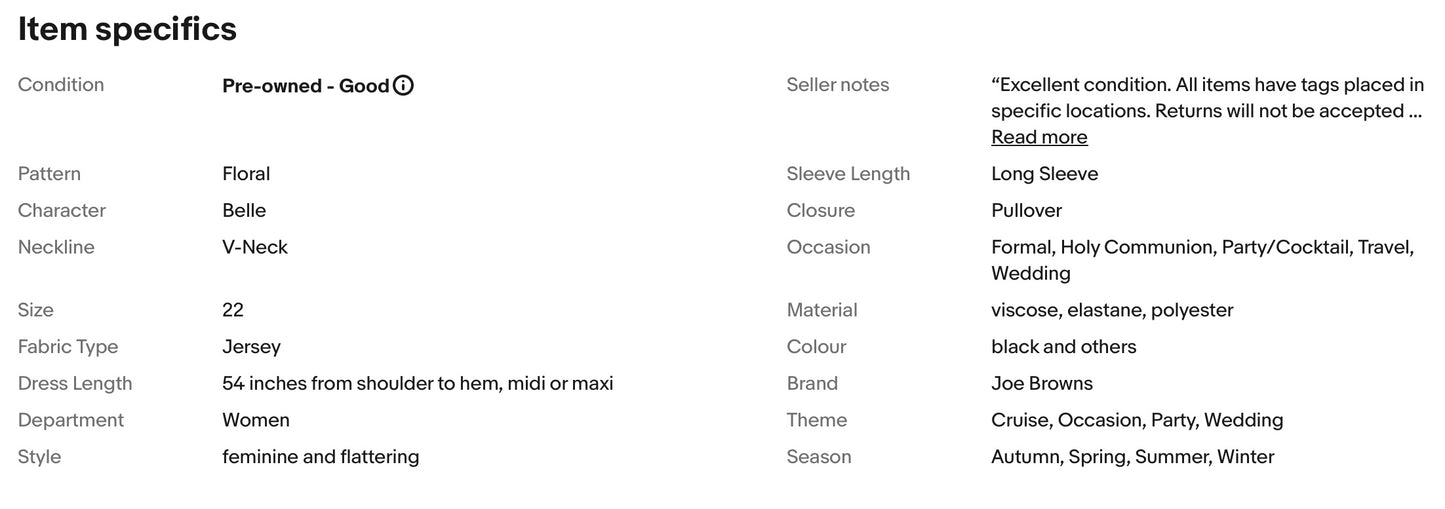Click the Autumn, Spring, Summer, Winter season text

coord(1132,457)
